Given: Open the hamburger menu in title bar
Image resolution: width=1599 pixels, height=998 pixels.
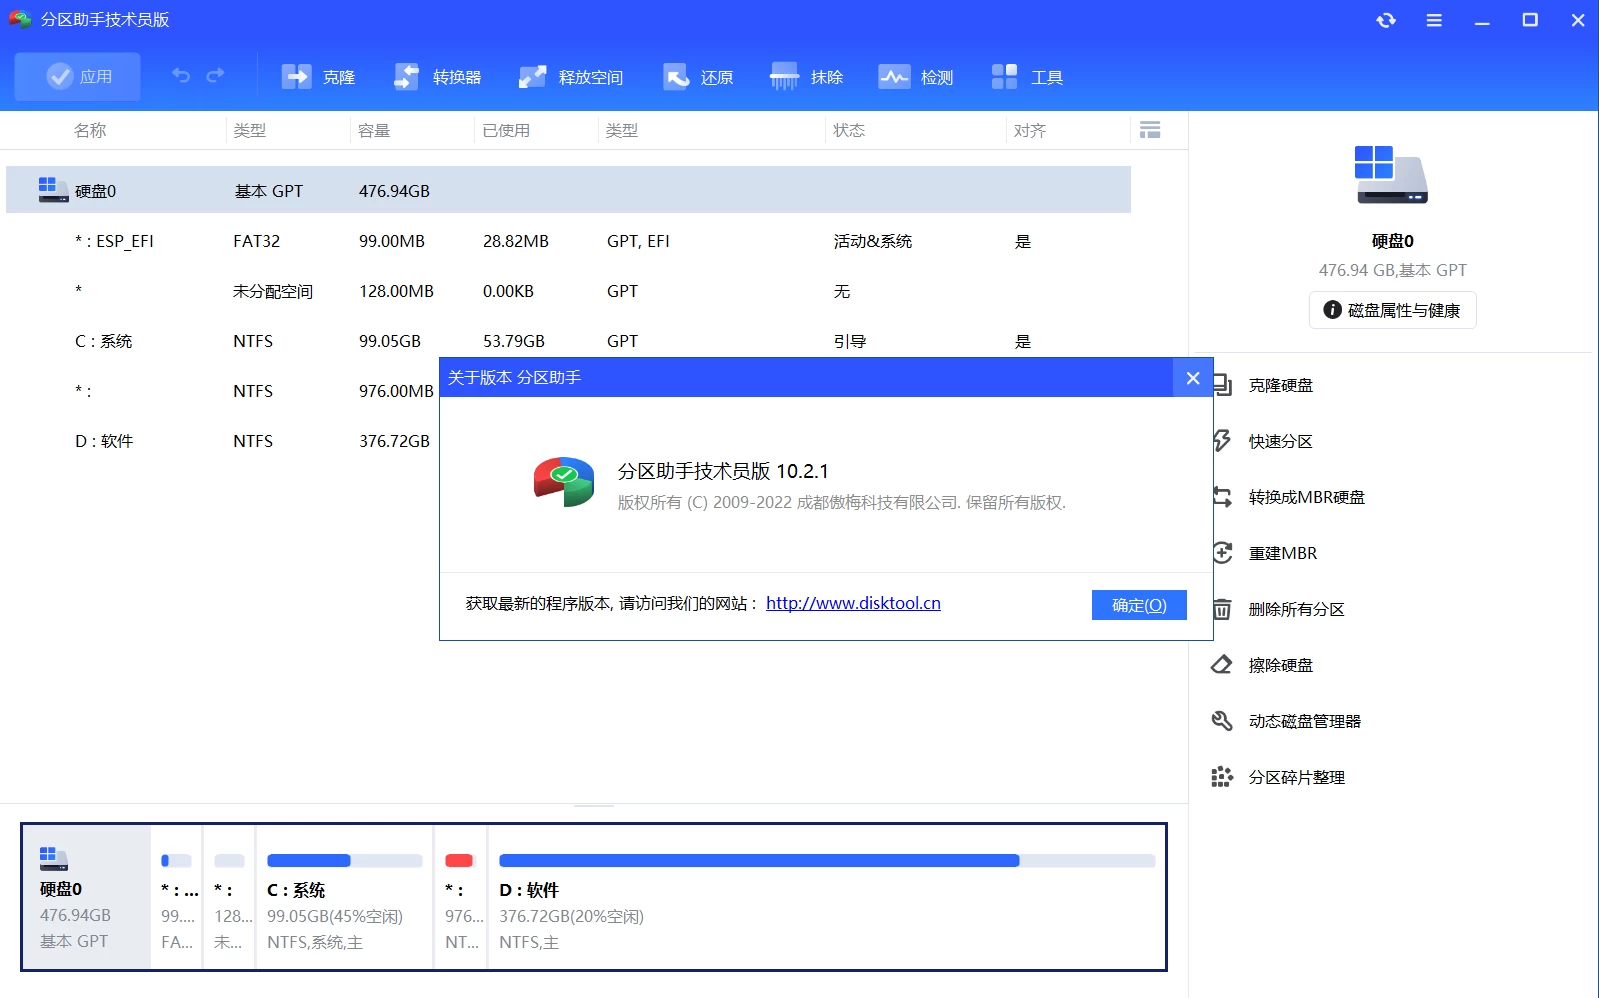Looking at the screenshot, I should [x=1434, y=20].
